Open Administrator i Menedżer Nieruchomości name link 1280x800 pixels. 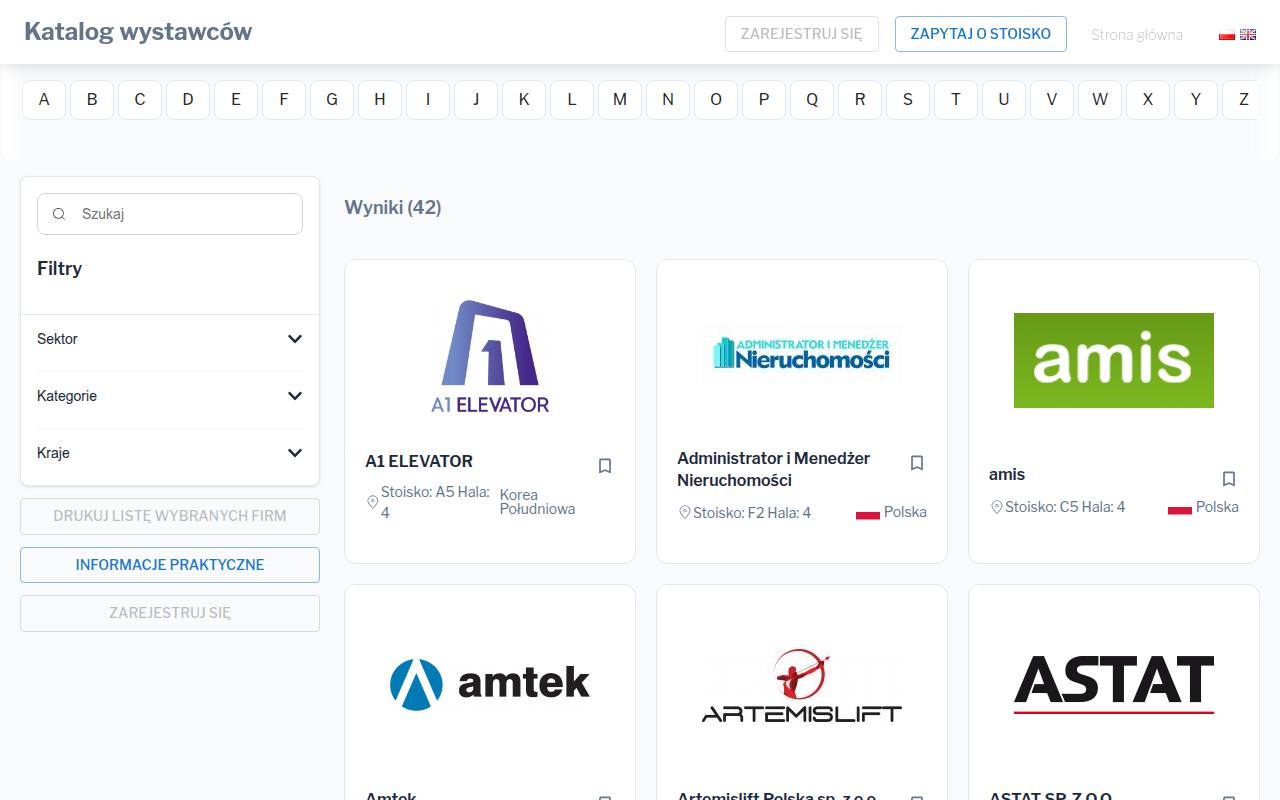(774, 469)
